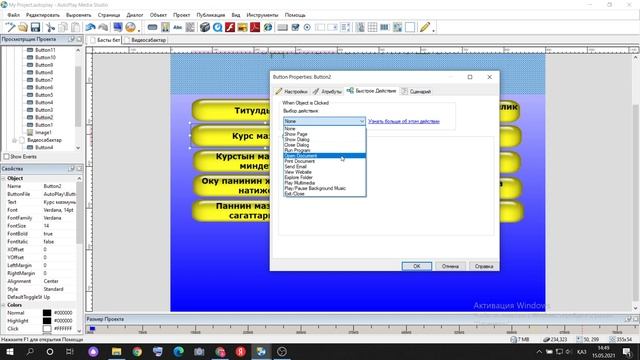The height and width of the screenshot is (360, 640).
Task: Select Button11 in the project tree
Action: tap(45, 50)
